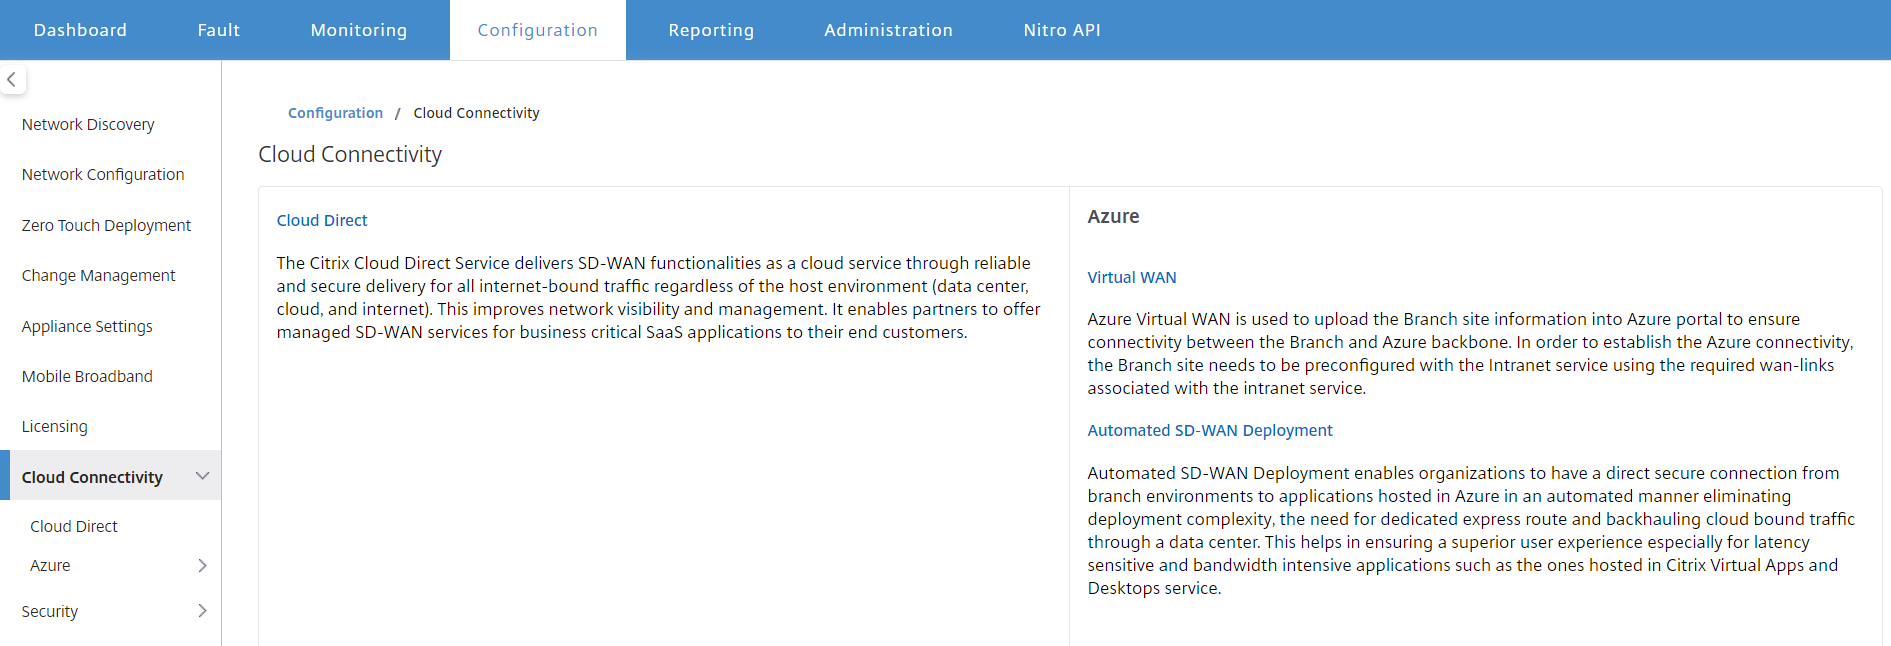Image resolution: width=1891 pixels, height=646 pixels.
Task: Open the Cloud Direct heading link
Action: coord(322,220)
